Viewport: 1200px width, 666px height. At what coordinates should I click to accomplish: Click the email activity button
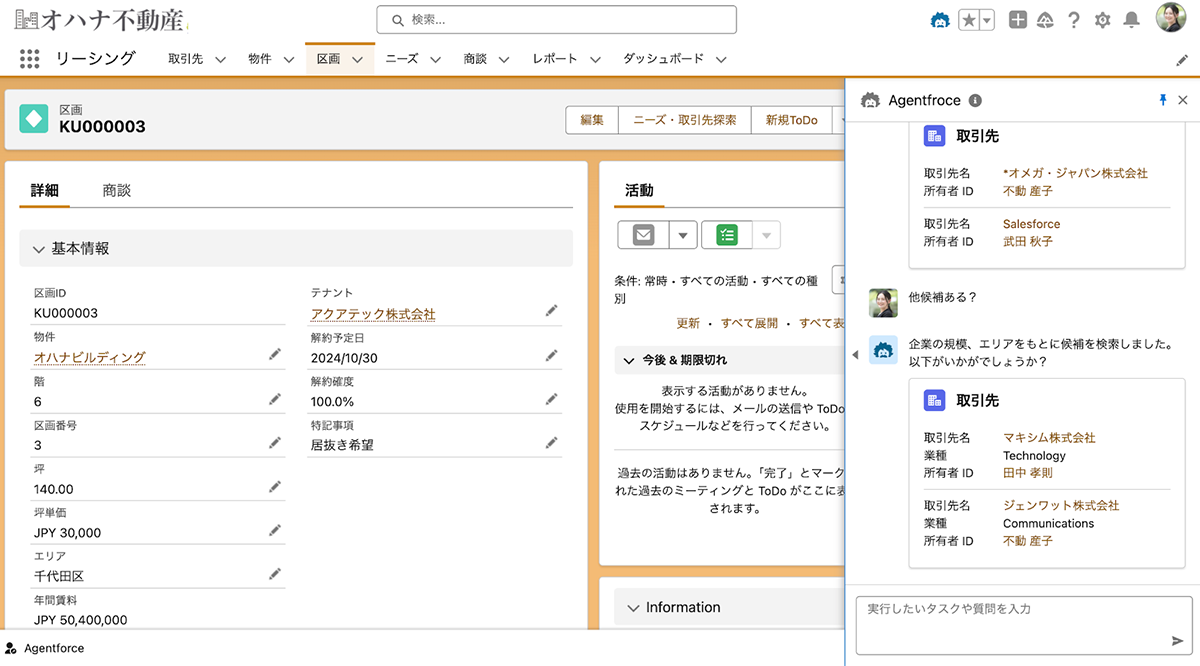643,235
